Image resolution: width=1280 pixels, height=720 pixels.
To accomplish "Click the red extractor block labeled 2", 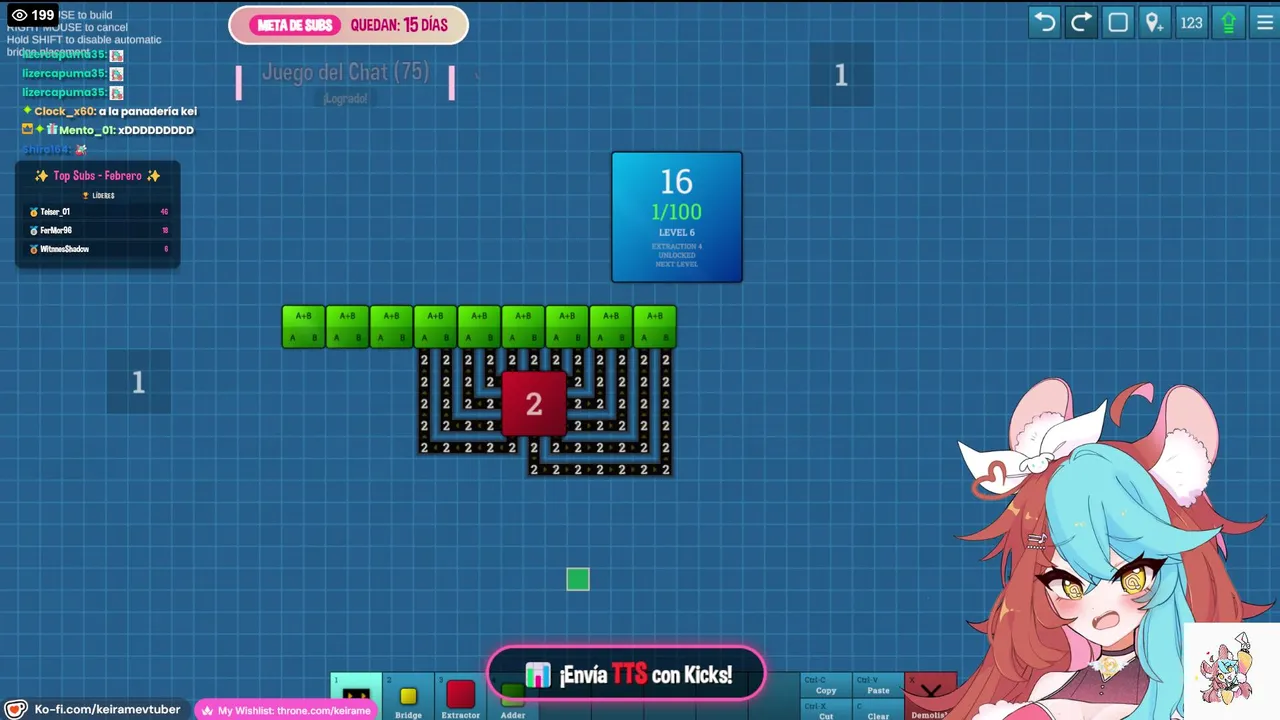I will [534, 404].
